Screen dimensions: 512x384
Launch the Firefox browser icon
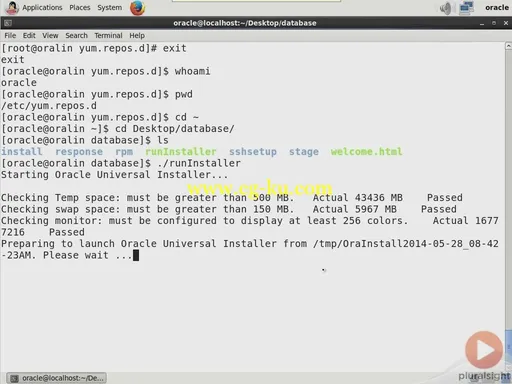tap(137, 8)
